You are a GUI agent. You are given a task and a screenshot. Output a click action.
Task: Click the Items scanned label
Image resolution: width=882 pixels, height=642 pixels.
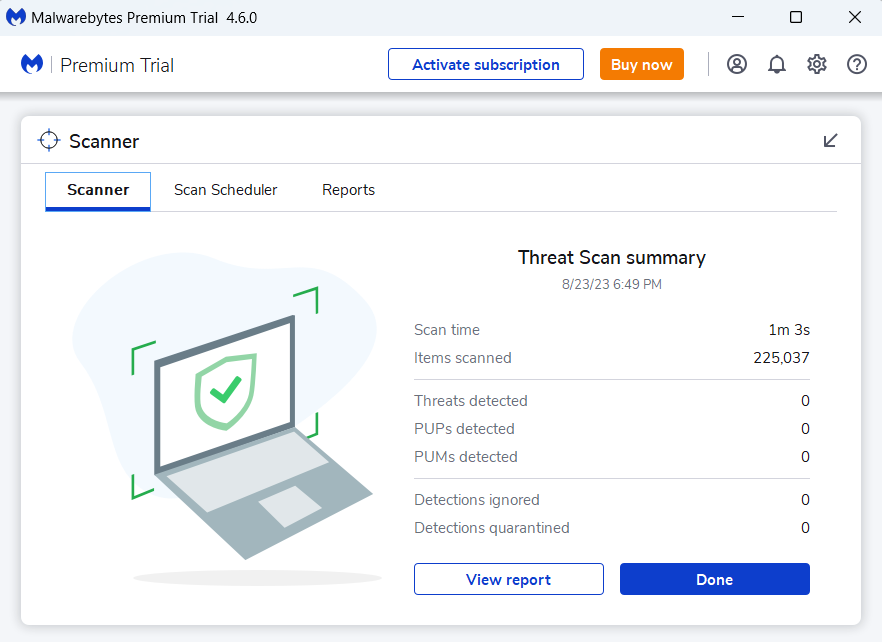[462, 358]
